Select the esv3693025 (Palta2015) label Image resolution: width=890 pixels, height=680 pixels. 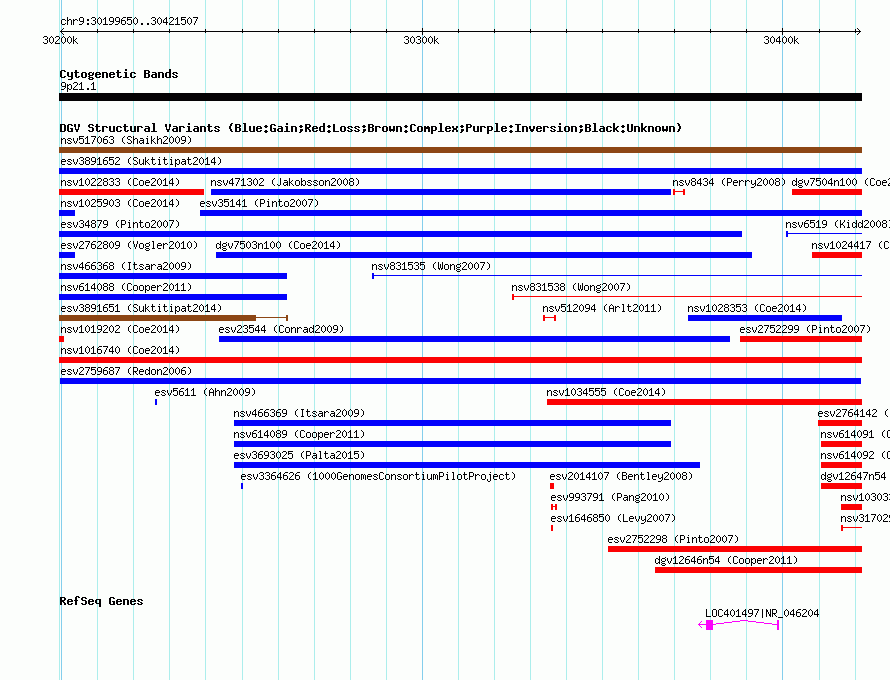click(x=299, y=455)
